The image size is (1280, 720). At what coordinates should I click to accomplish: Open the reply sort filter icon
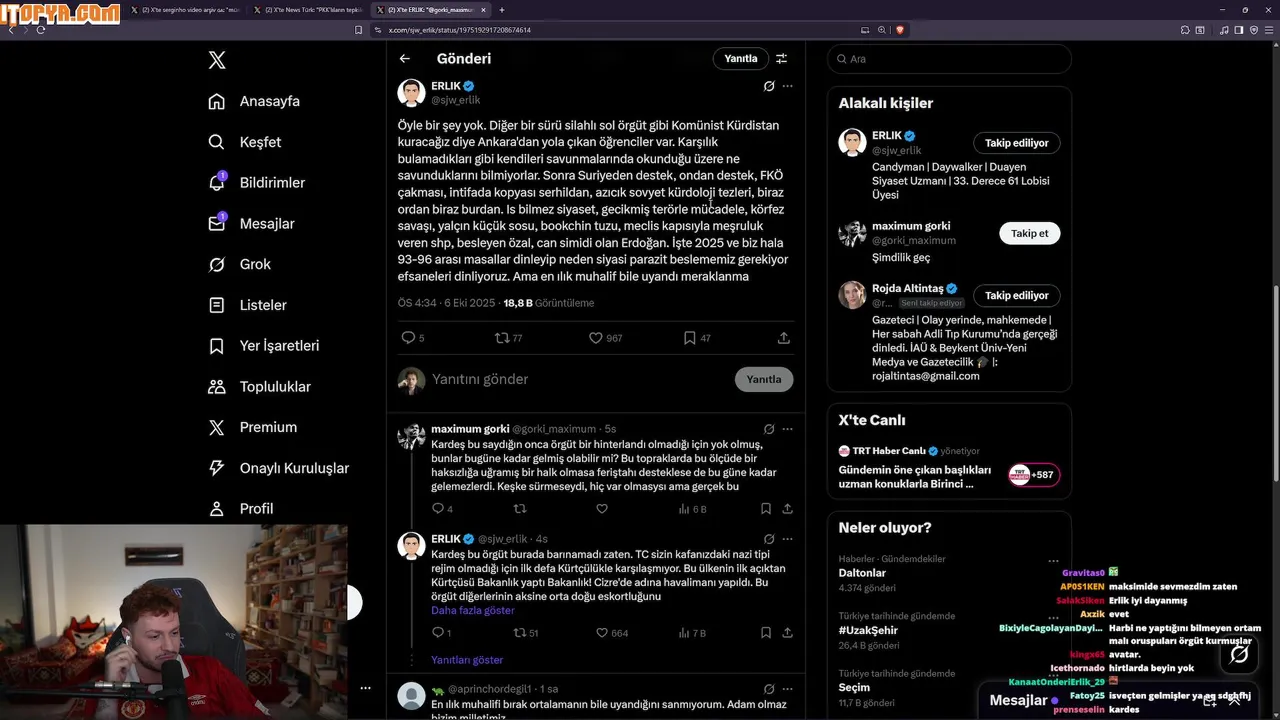click(782, 59)
